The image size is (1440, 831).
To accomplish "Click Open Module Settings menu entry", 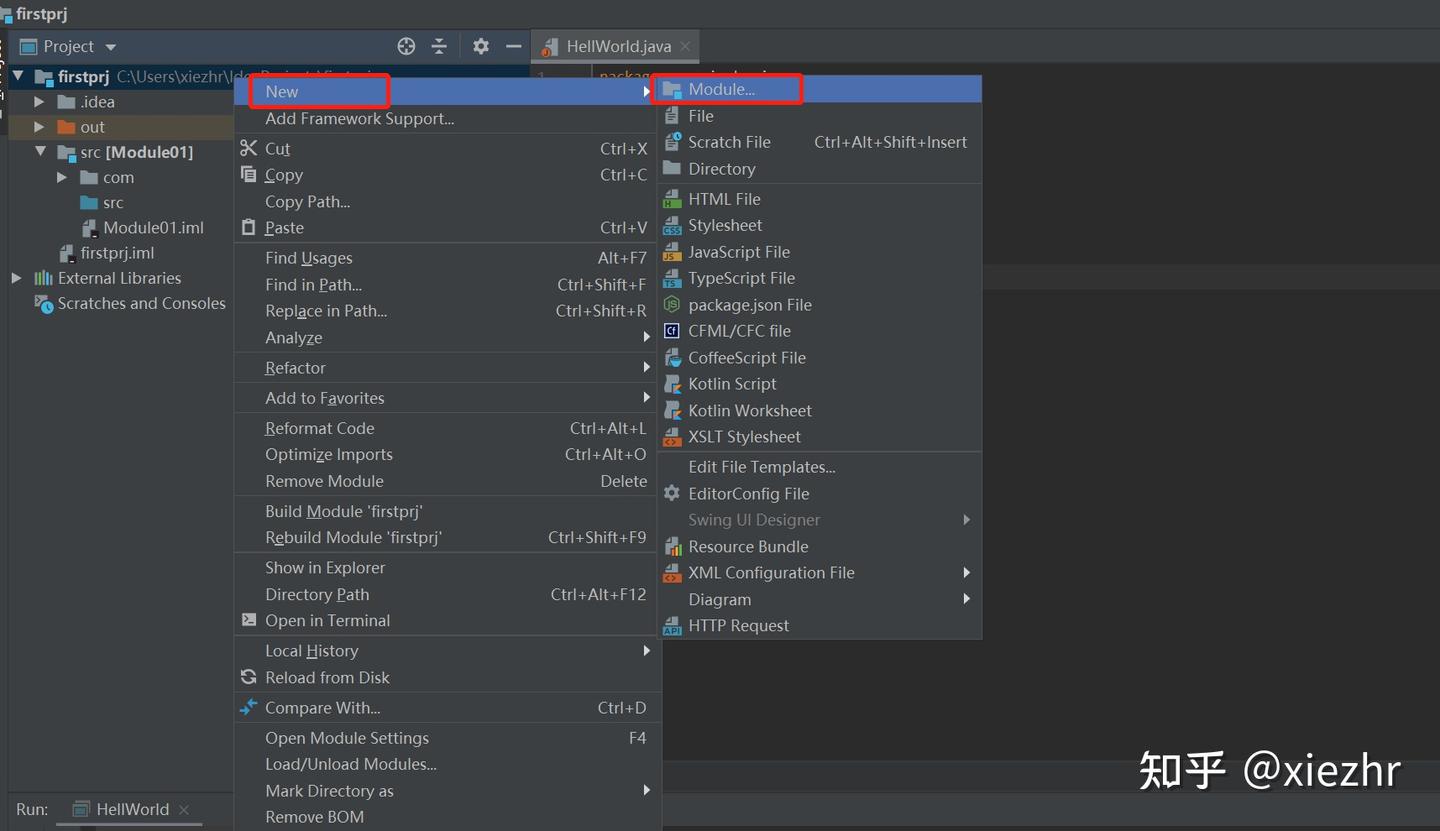I will (347, 737).
